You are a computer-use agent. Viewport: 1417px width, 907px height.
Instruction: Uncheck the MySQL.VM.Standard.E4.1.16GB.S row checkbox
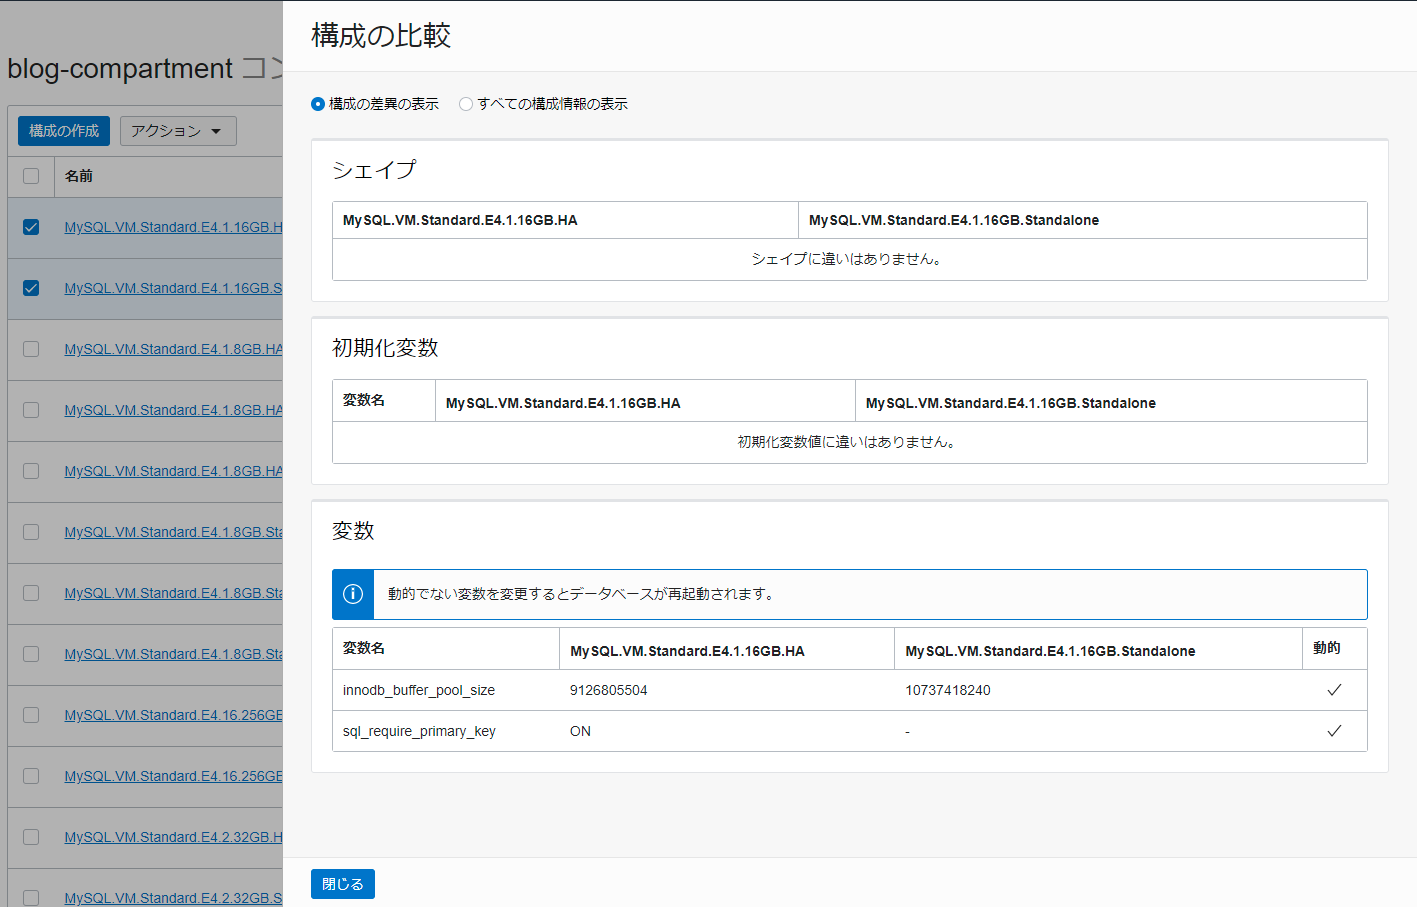click(31, 288)
